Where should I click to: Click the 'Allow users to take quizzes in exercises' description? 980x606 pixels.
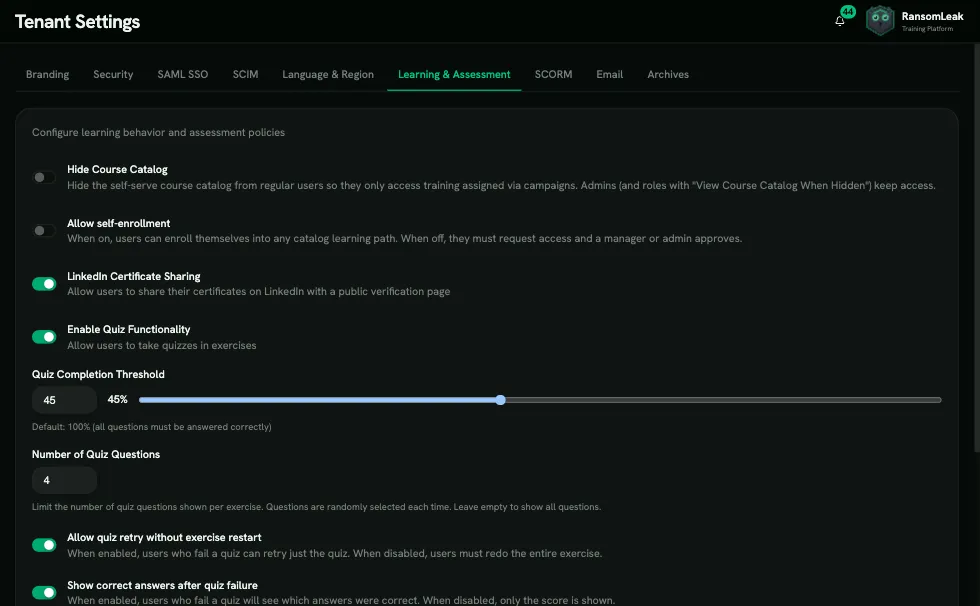pyautogui.click(x=162, y=345)
